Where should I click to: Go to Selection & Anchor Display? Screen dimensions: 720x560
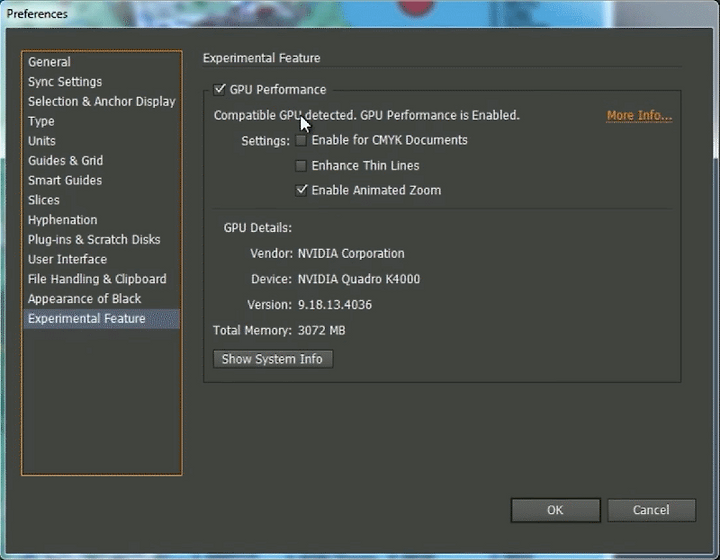click(x=101, y=101)
